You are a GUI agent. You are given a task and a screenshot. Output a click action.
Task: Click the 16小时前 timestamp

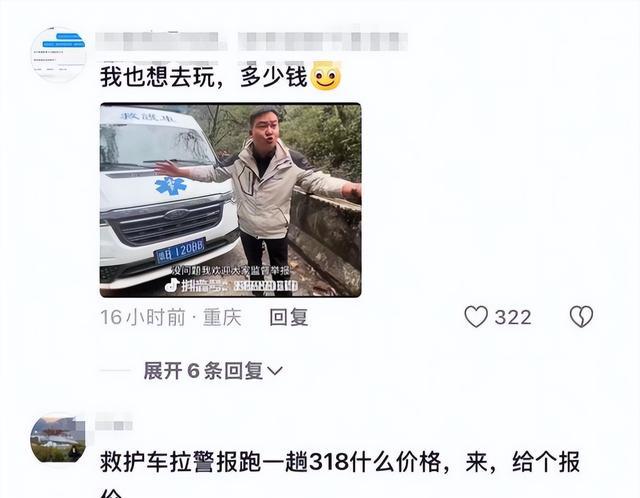tap(143, 317)
